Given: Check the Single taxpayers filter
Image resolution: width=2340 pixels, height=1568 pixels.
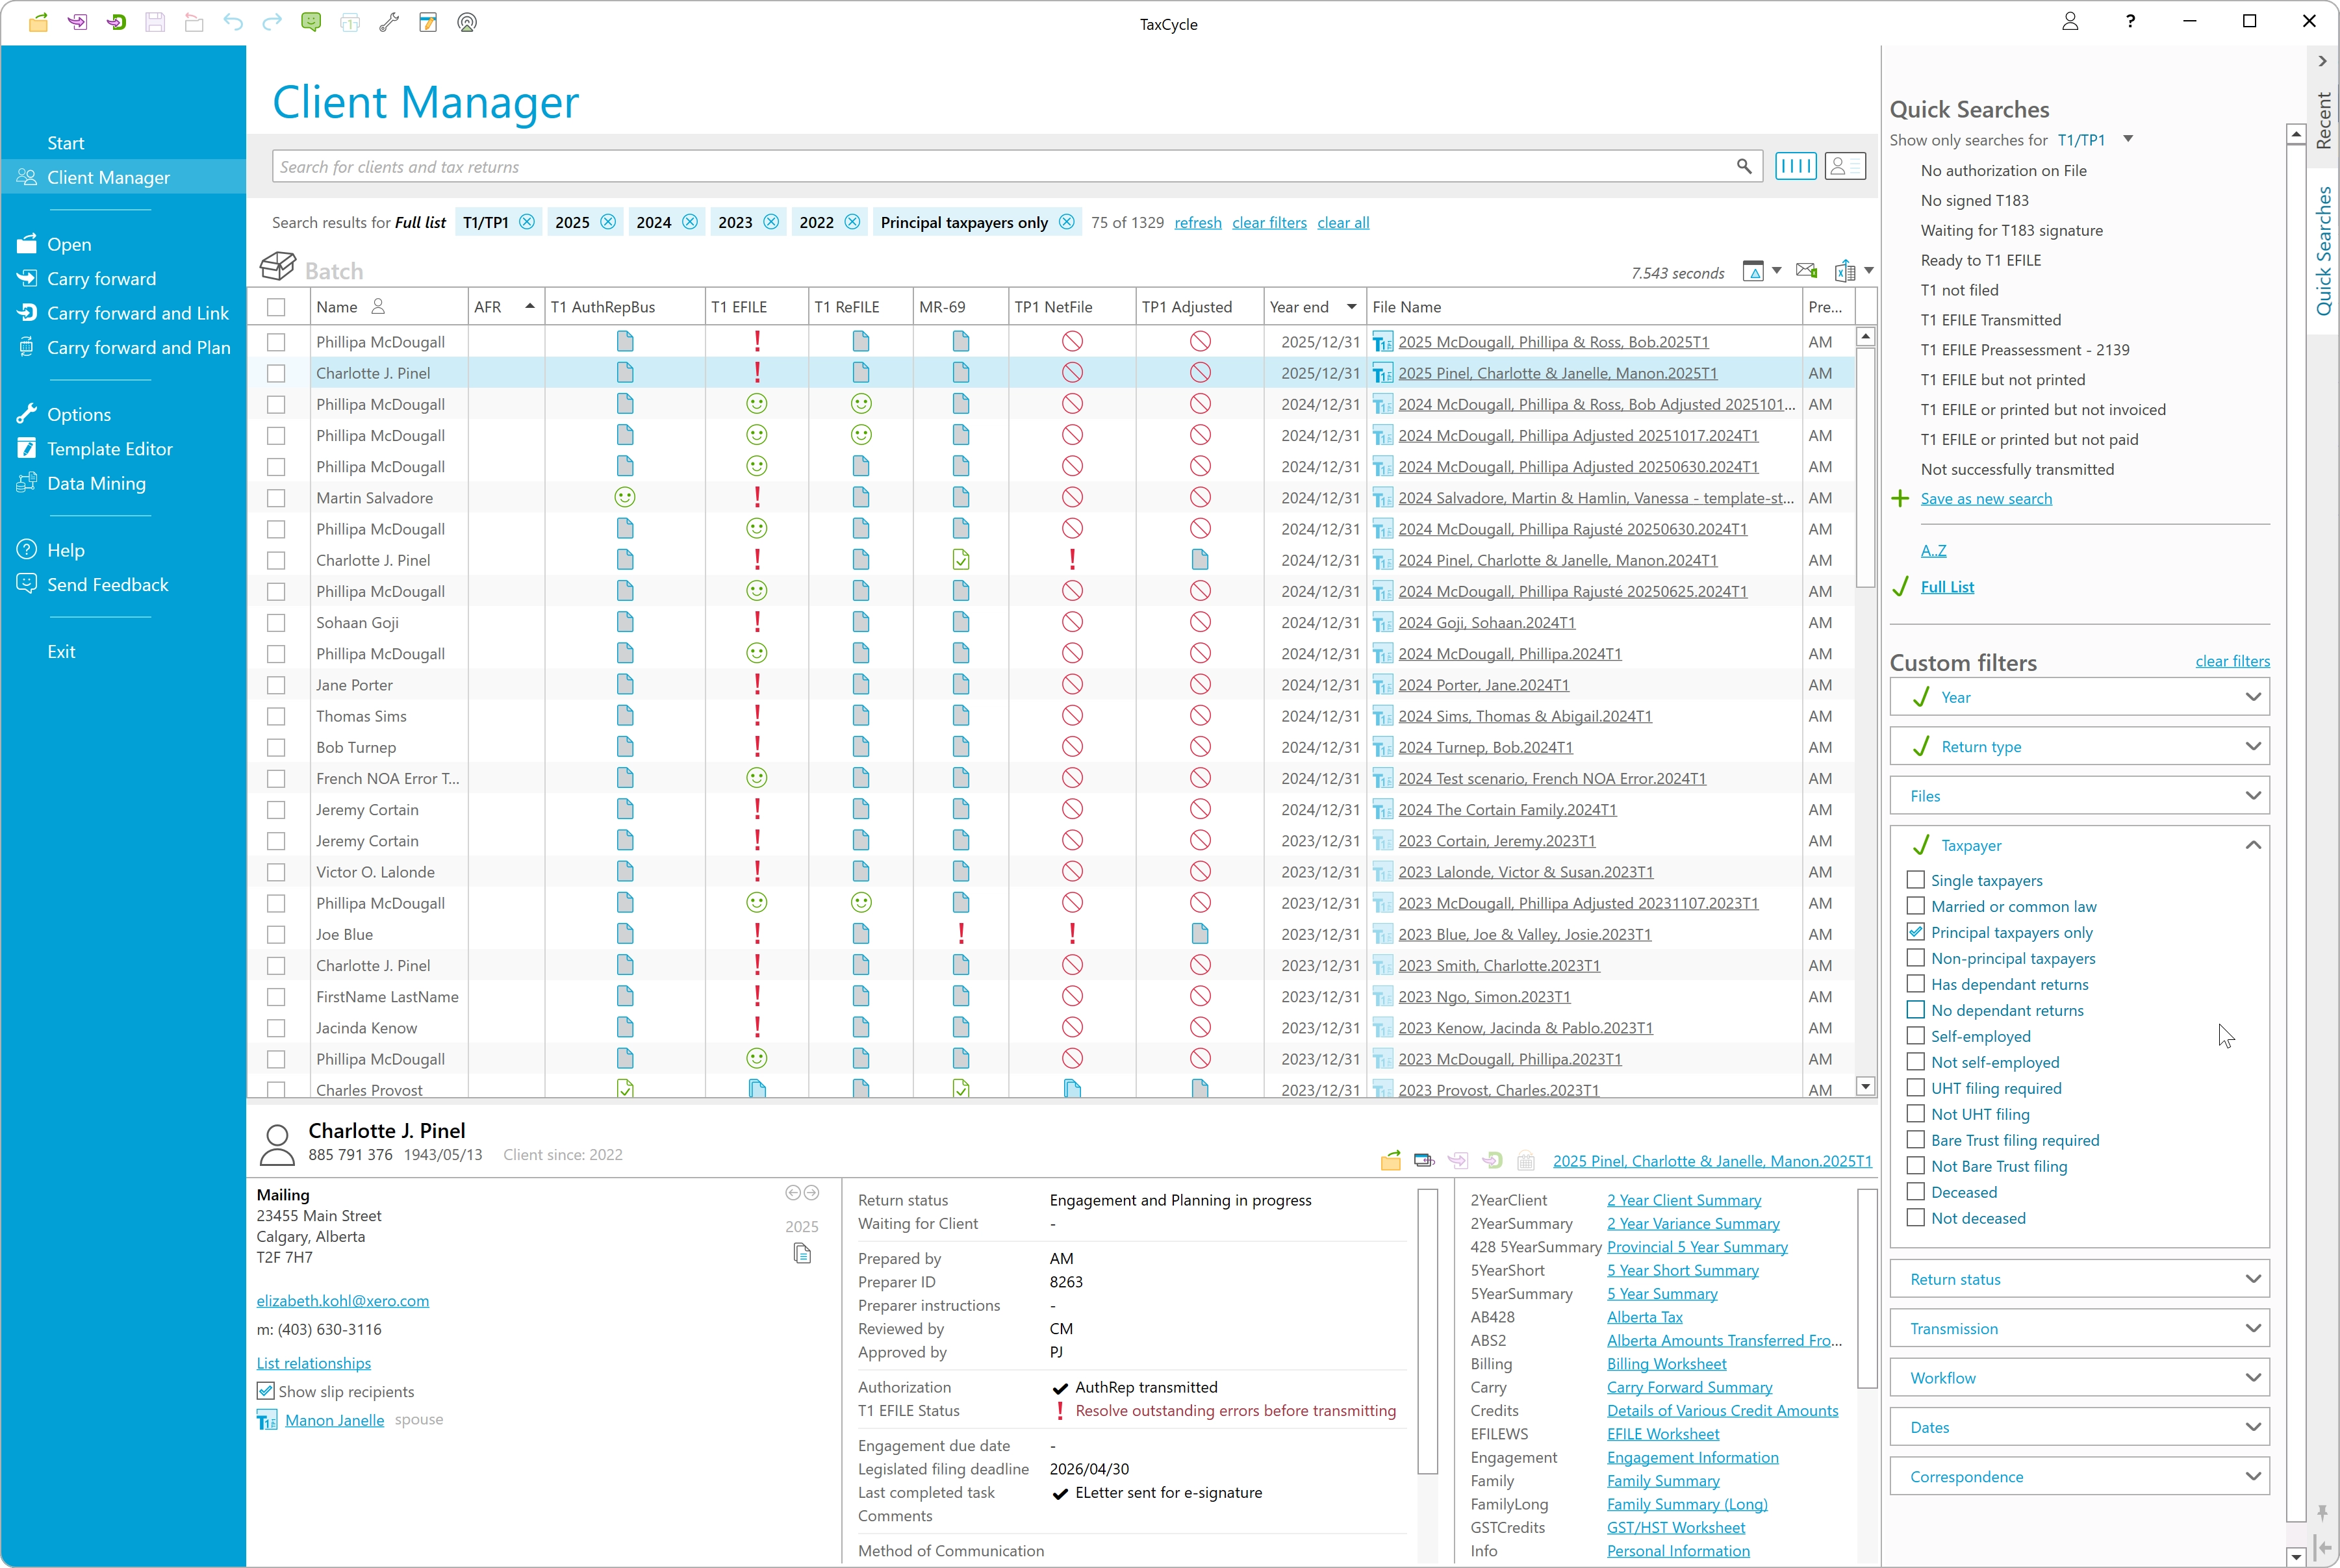Looking at the screenshot, I should click(x=1915, y=880).
